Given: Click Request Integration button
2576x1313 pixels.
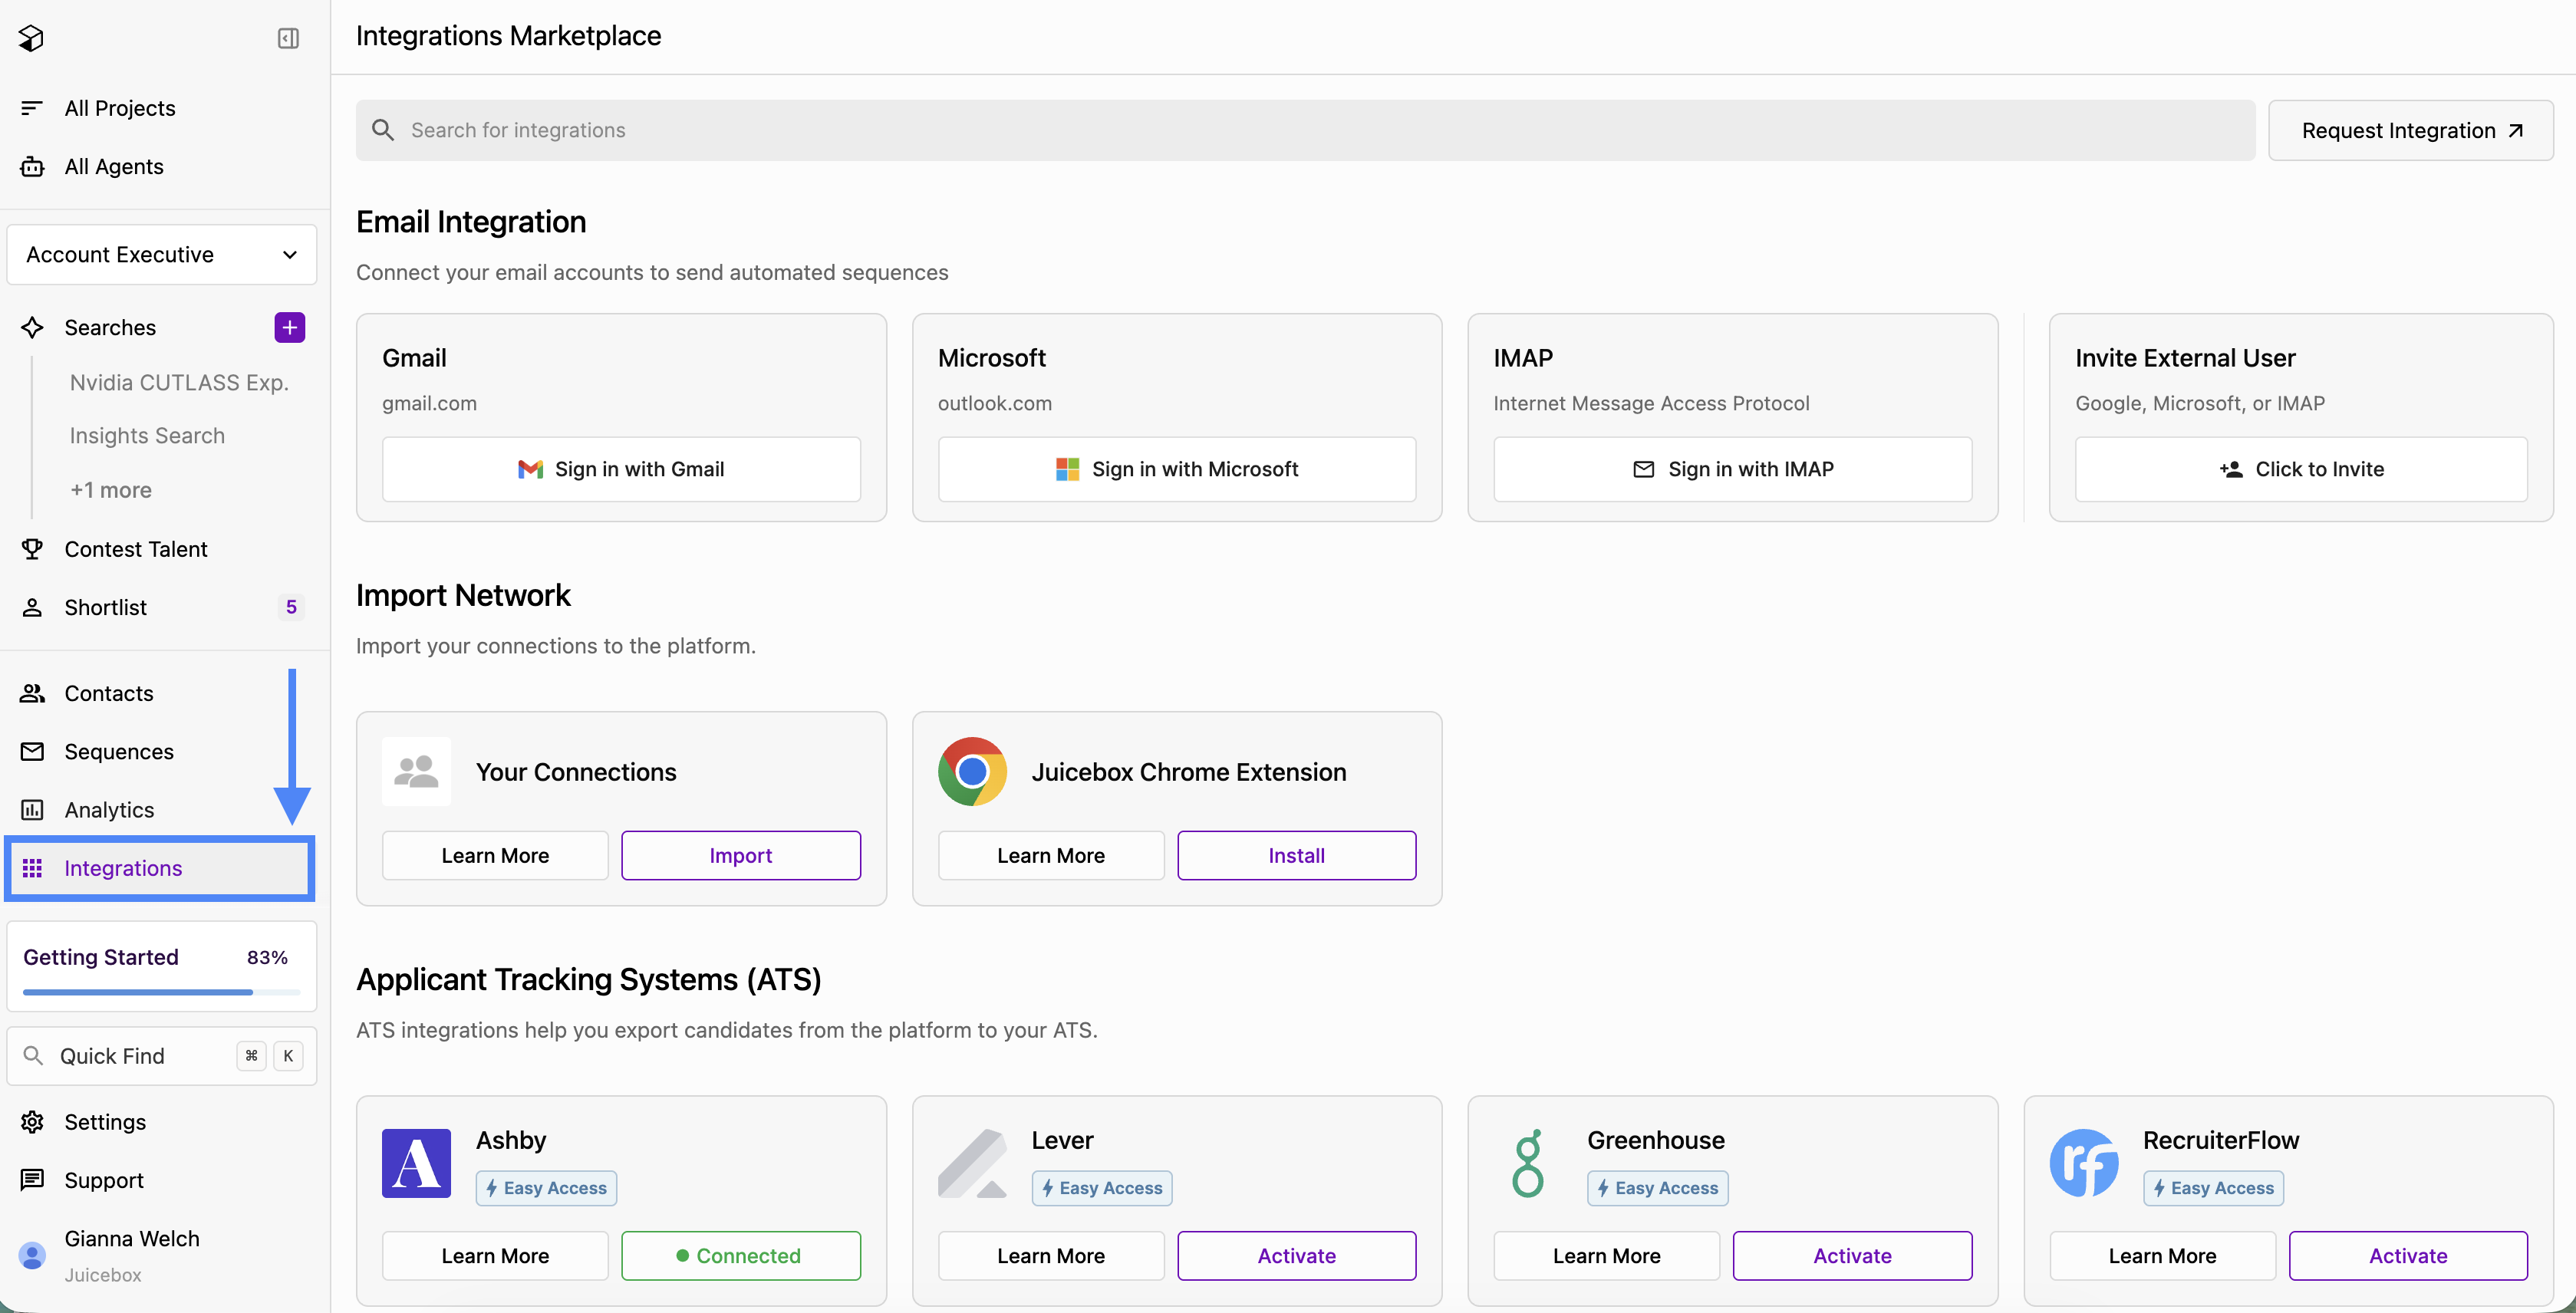Looking at the screenshot, I should [2410, 130].
